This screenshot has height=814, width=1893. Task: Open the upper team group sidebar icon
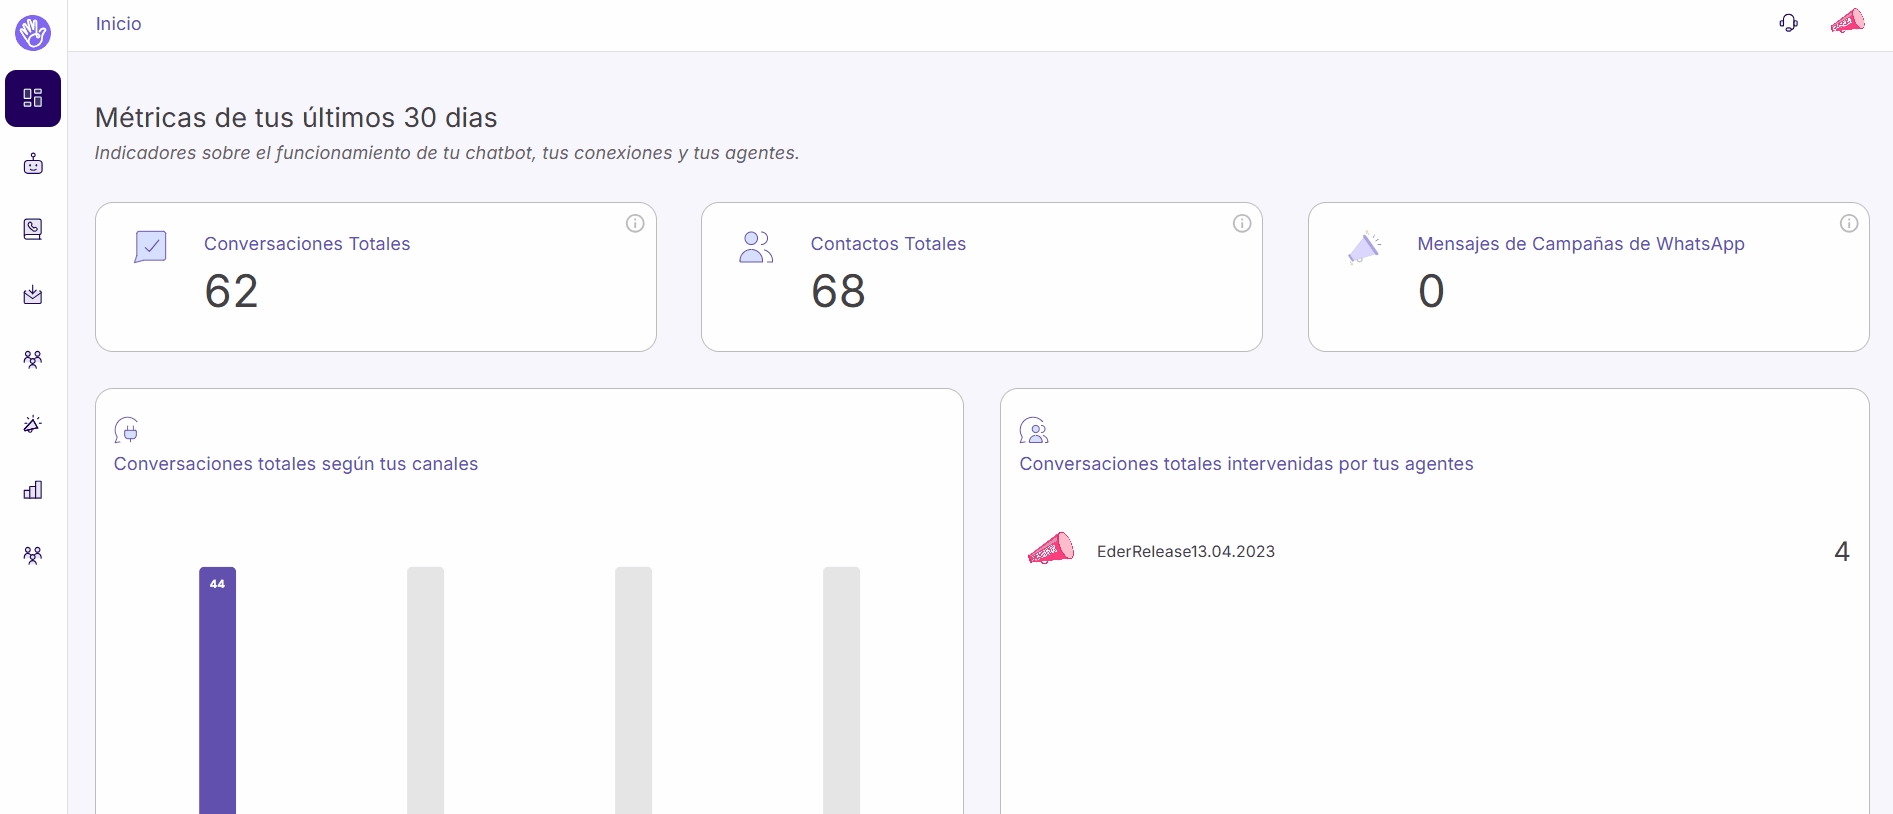[x=33, y=359]
